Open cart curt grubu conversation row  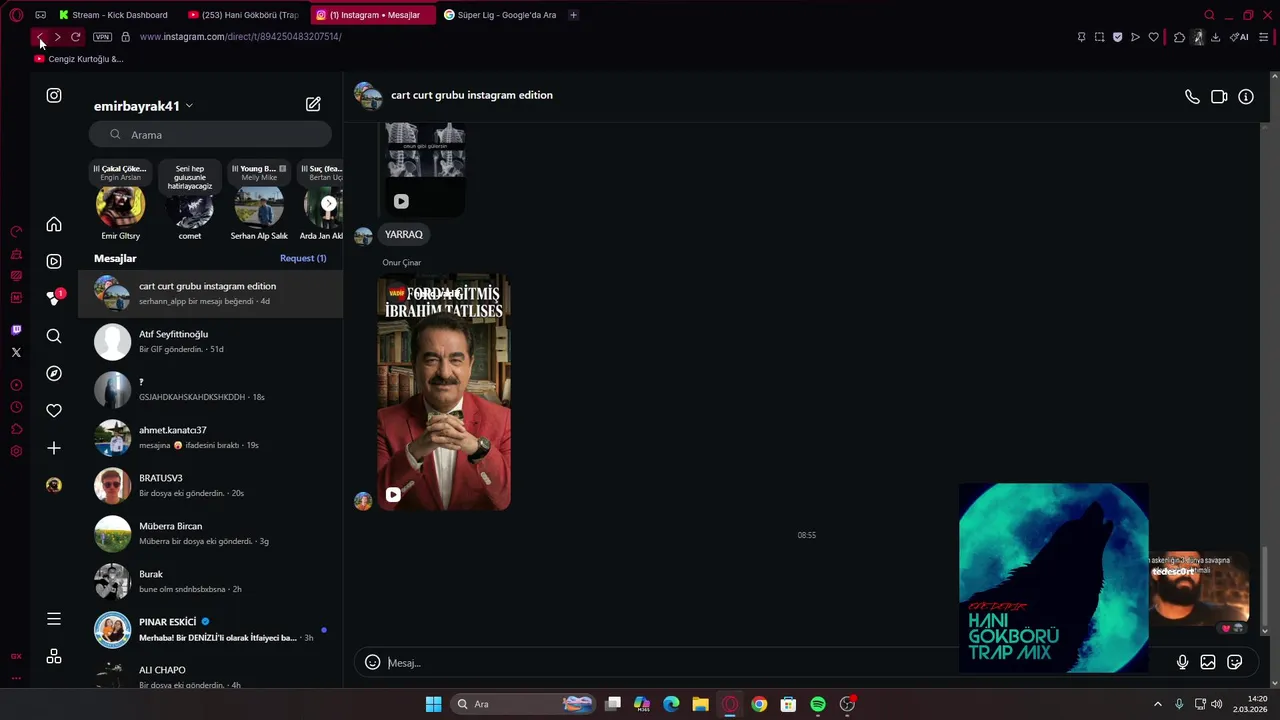point(210,293)
